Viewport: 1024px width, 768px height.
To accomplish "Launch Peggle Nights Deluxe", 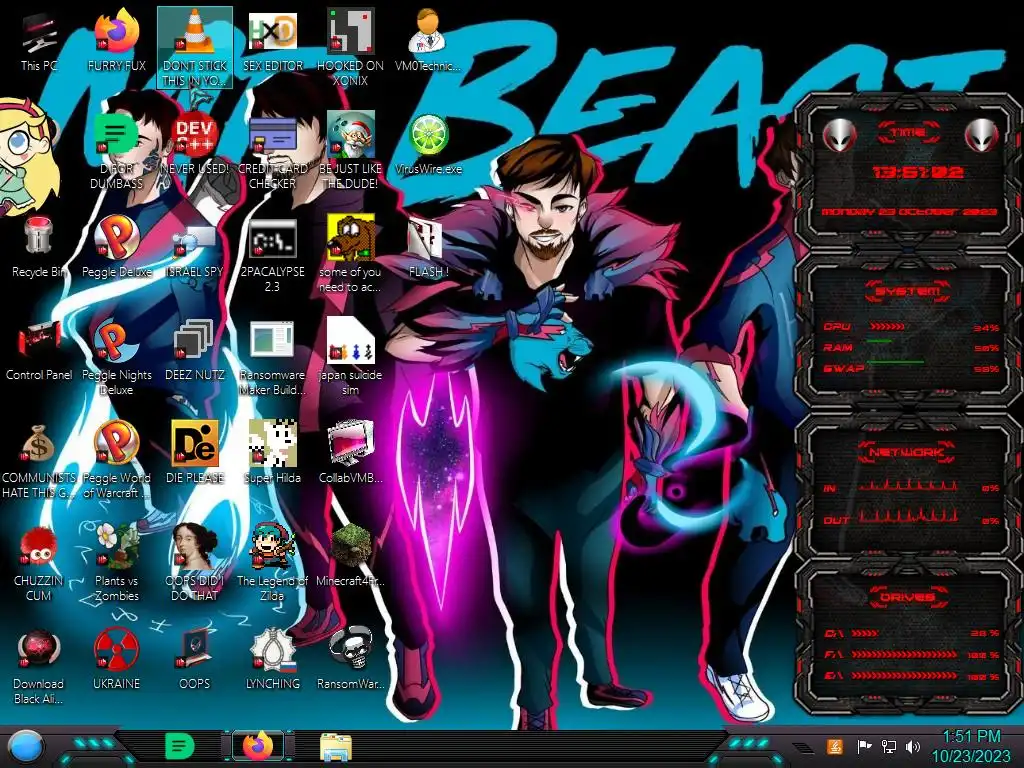I will tap(116, 358).
